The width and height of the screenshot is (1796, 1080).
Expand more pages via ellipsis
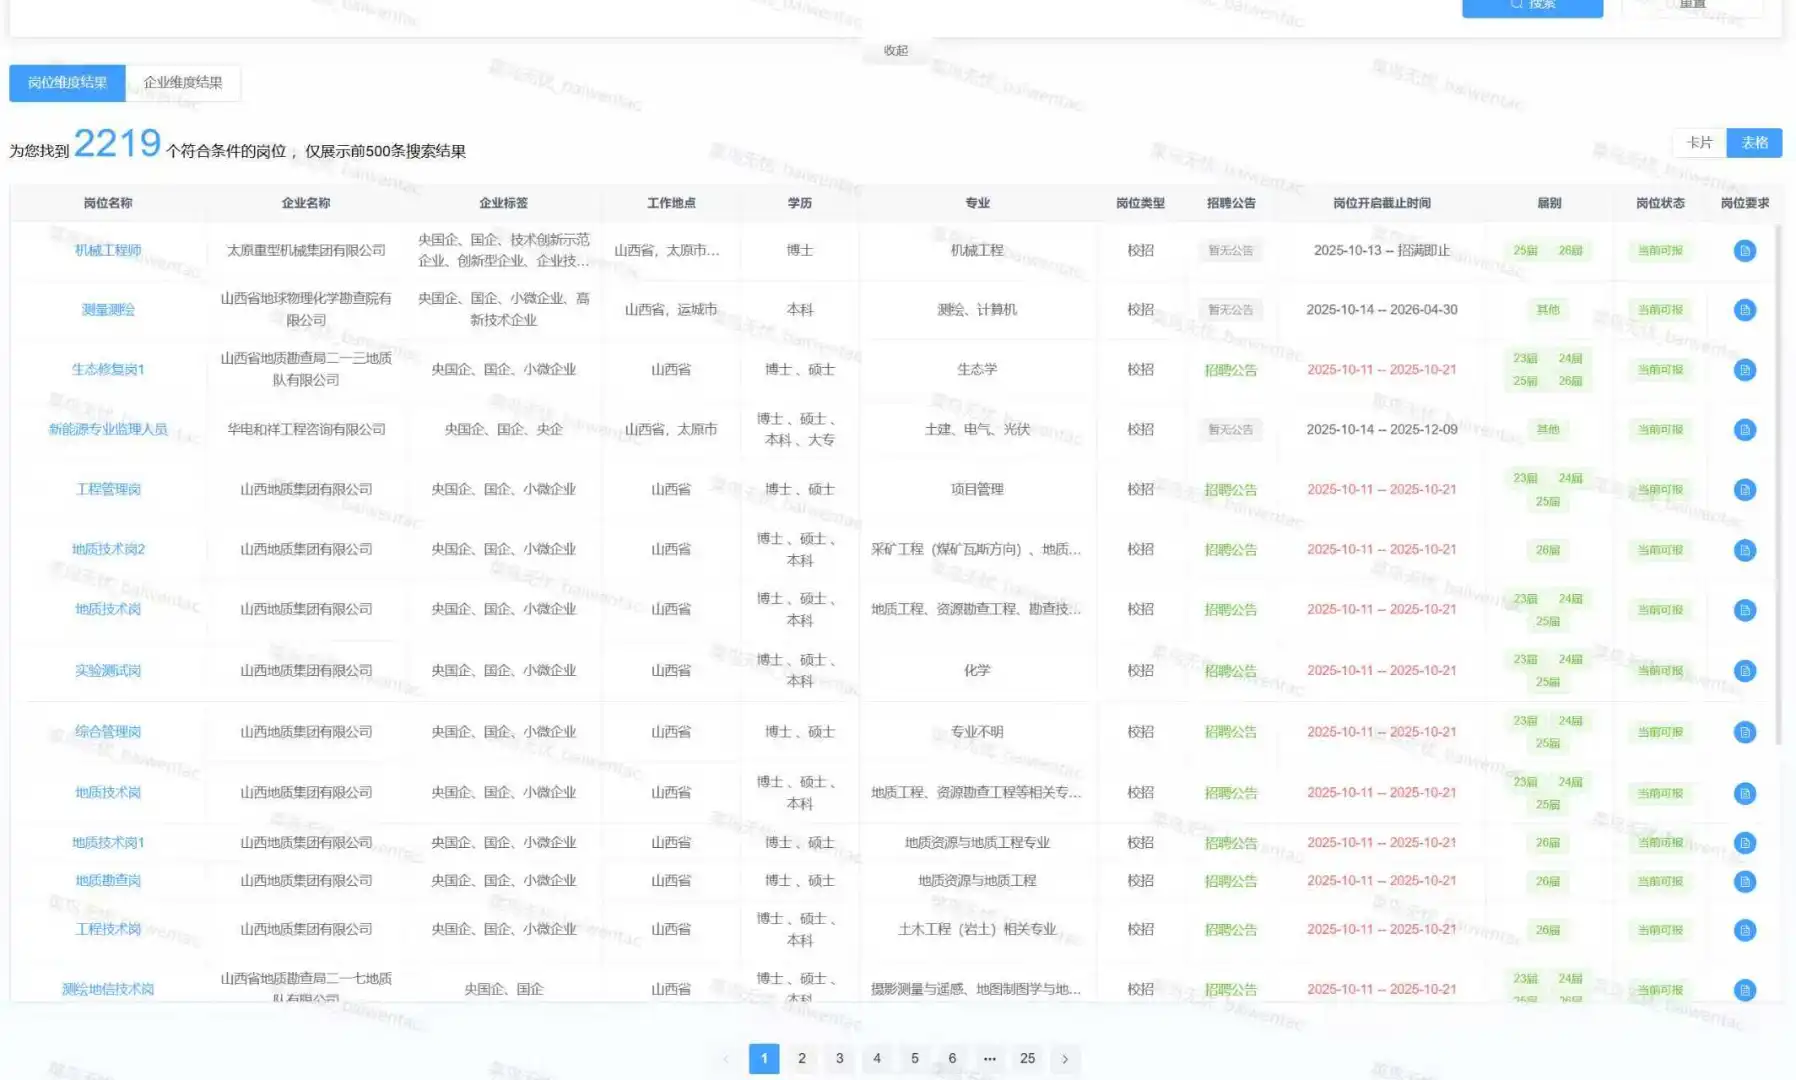990,1058
